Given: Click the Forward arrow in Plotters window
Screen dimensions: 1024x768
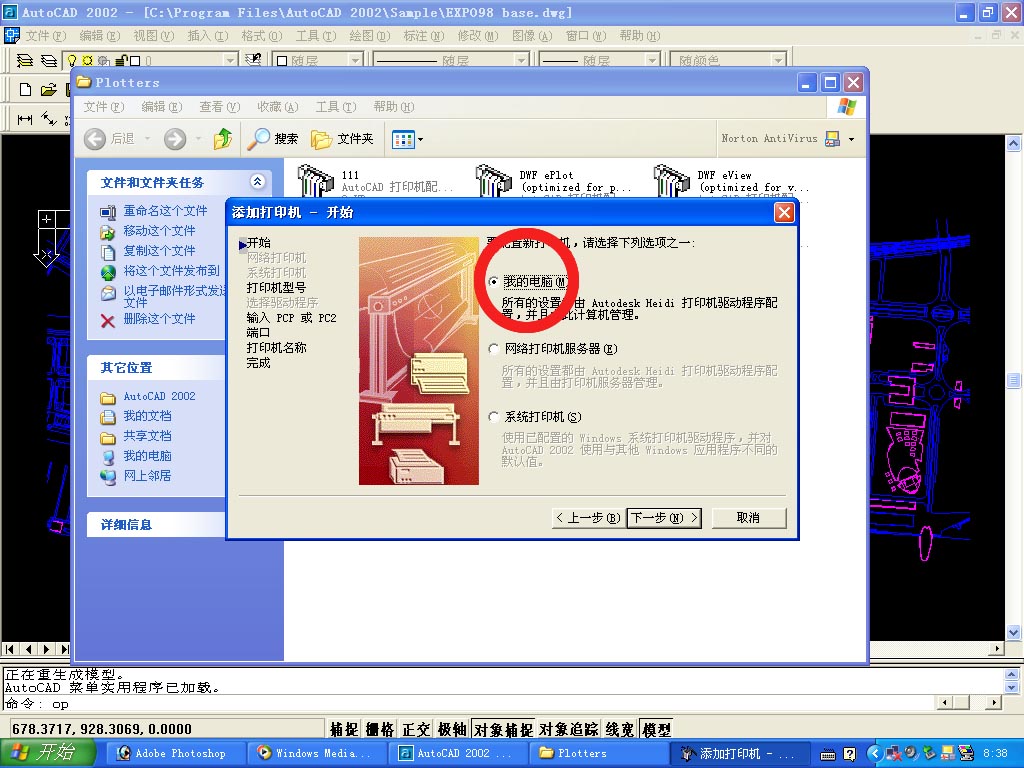Looking at the screenshot, I should tap(175, 138).
